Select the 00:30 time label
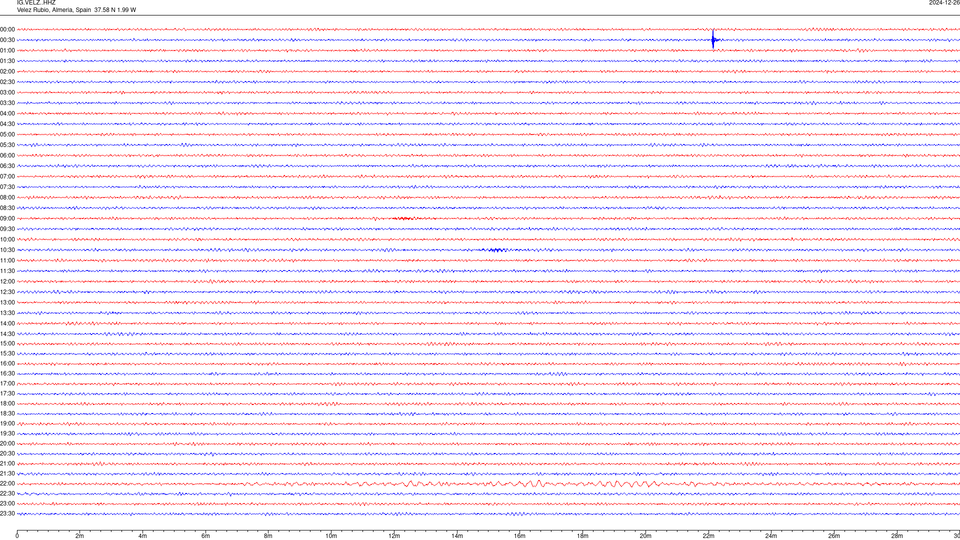Viewport: 960px width, 540px height. [x=7, y=40]
